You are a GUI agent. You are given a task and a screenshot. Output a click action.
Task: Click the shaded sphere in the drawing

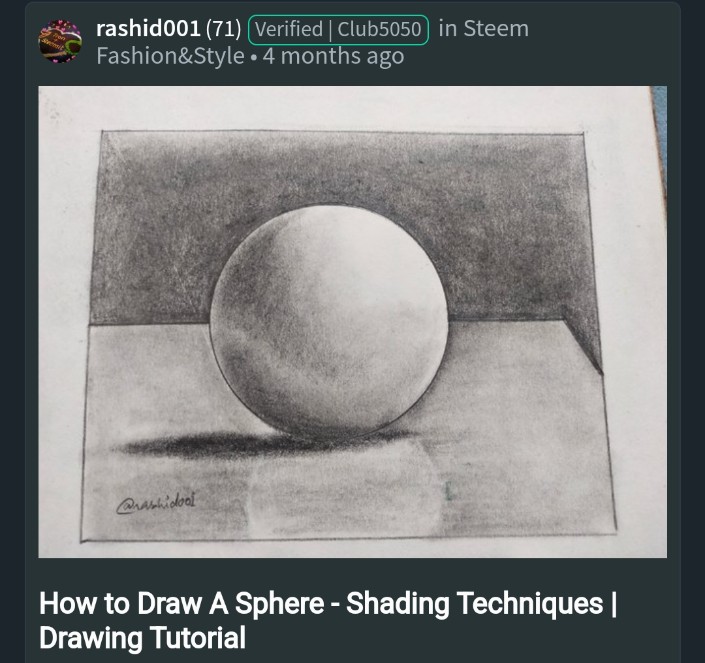[329, 322]
